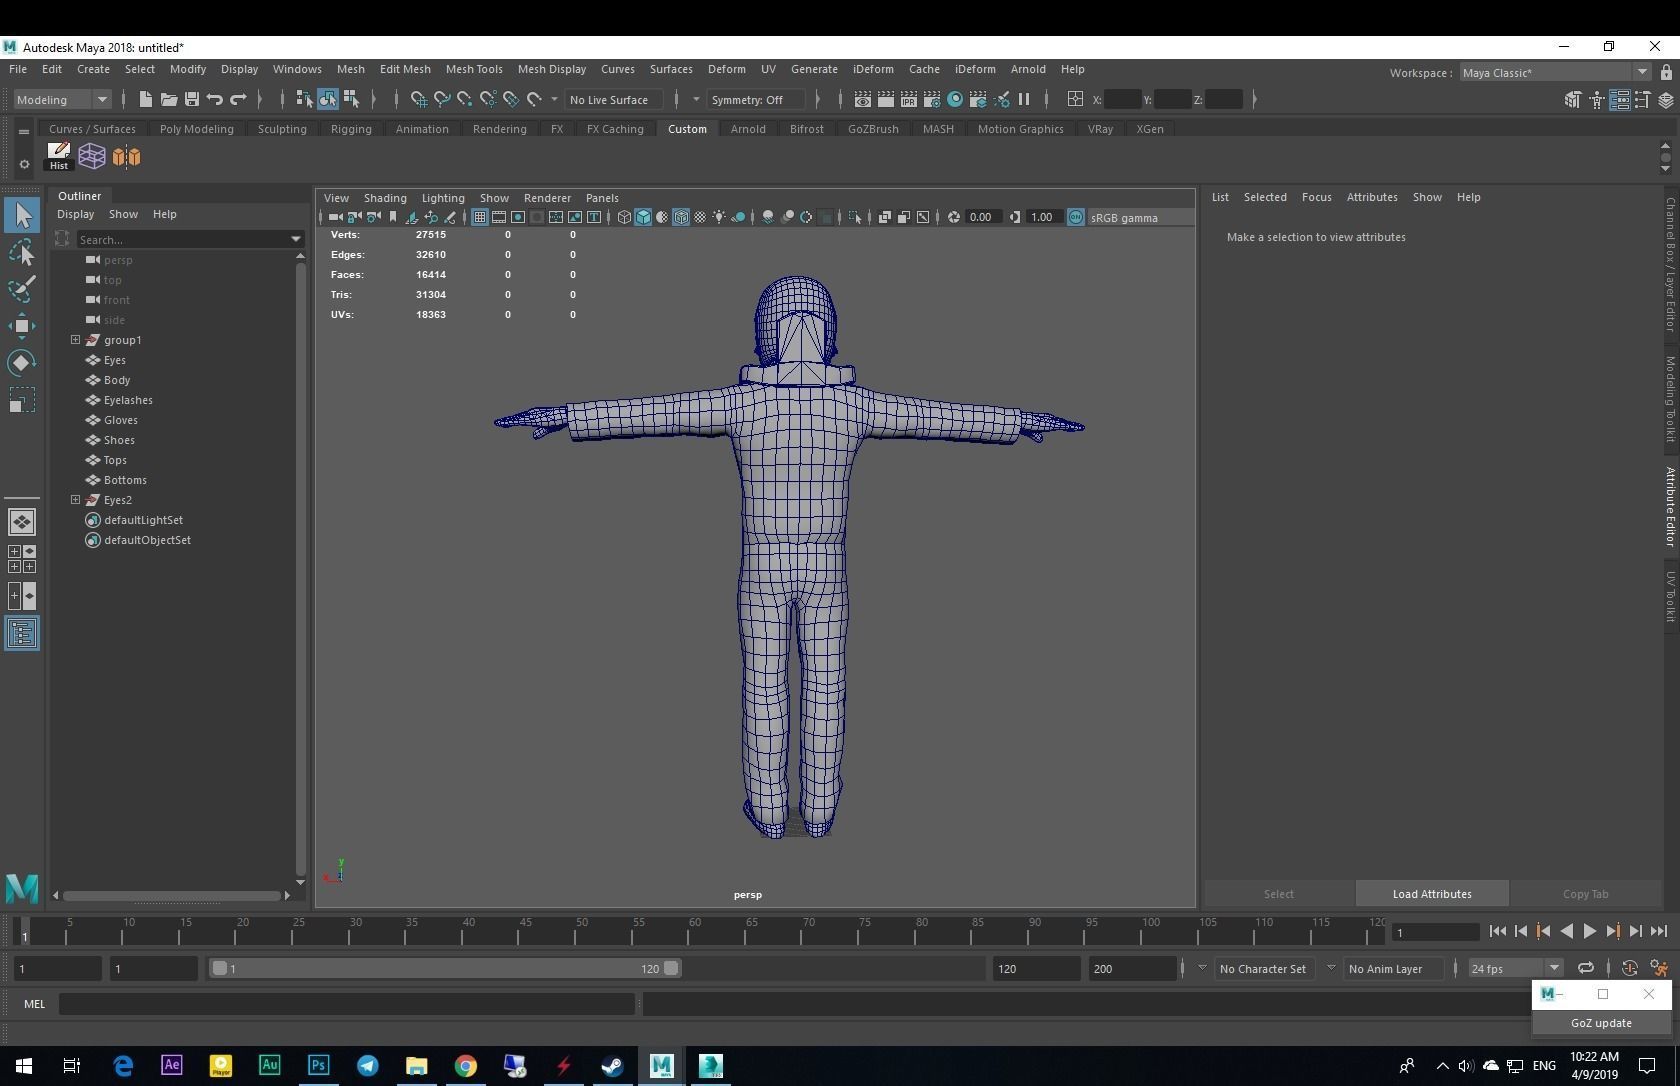Toggle the viewport grid display

(x=480, y=217)
